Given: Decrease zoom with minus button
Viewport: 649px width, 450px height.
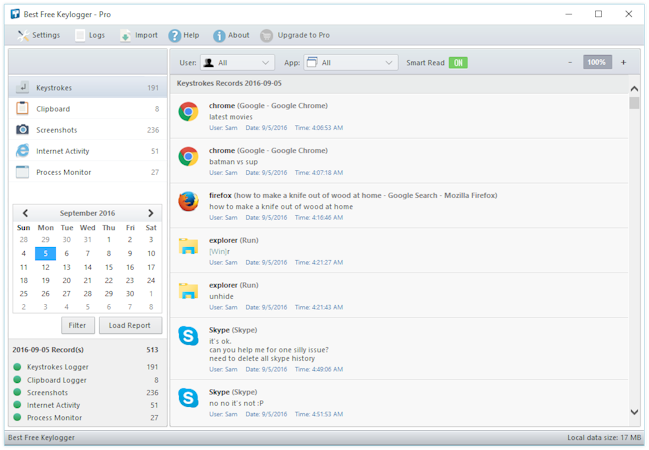Looking at the screenshot, I should tap(570, 63).
